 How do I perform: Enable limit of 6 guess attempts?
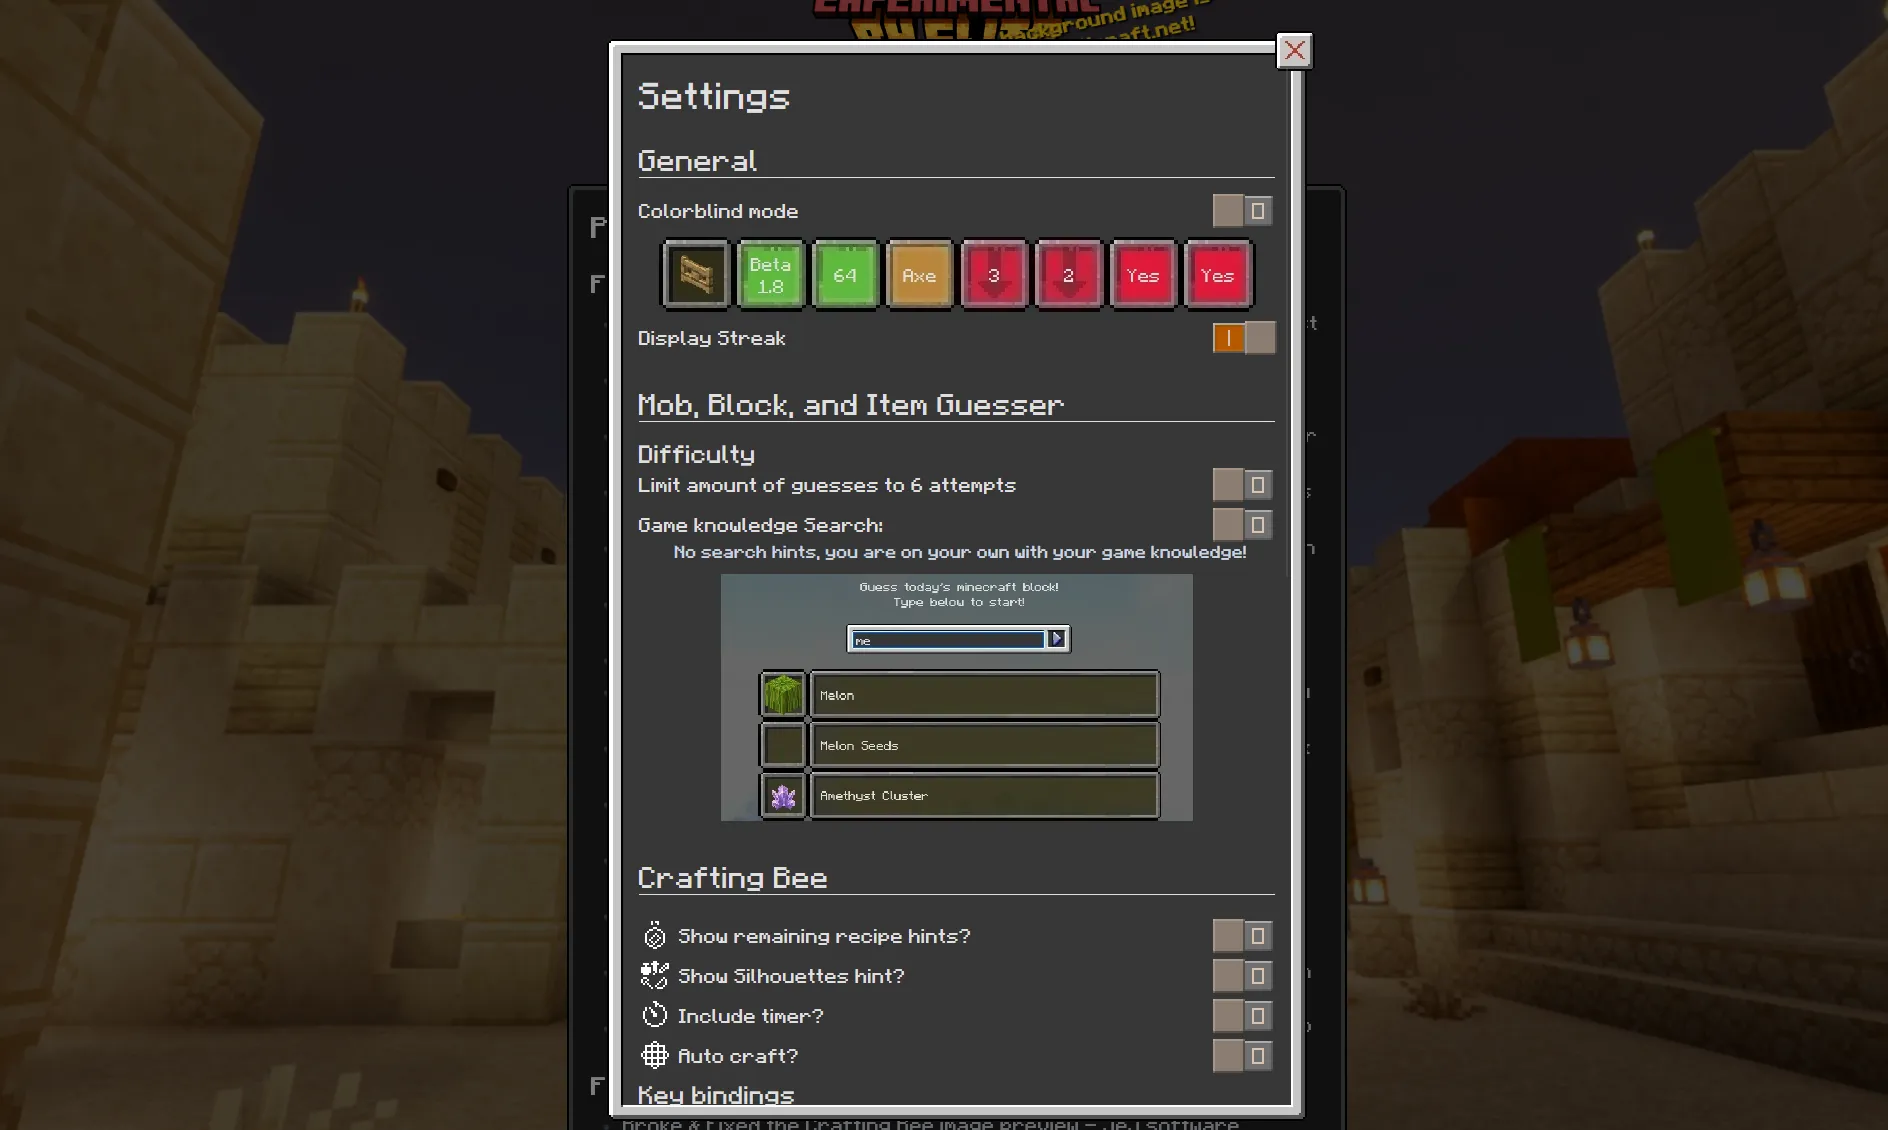click(1243, 485)
